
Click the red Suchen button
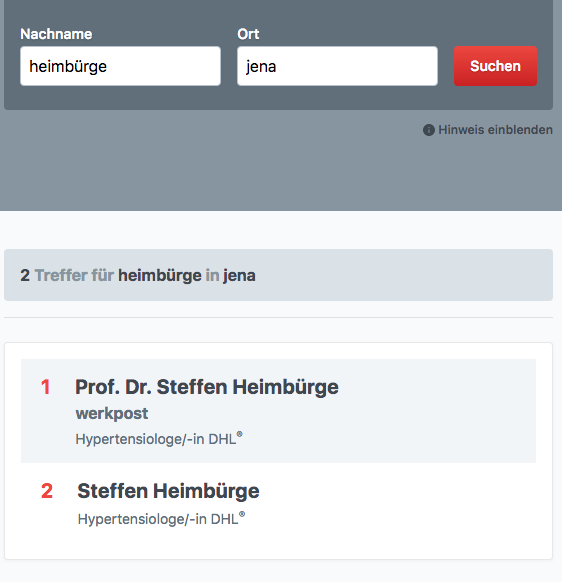[495, 66]
